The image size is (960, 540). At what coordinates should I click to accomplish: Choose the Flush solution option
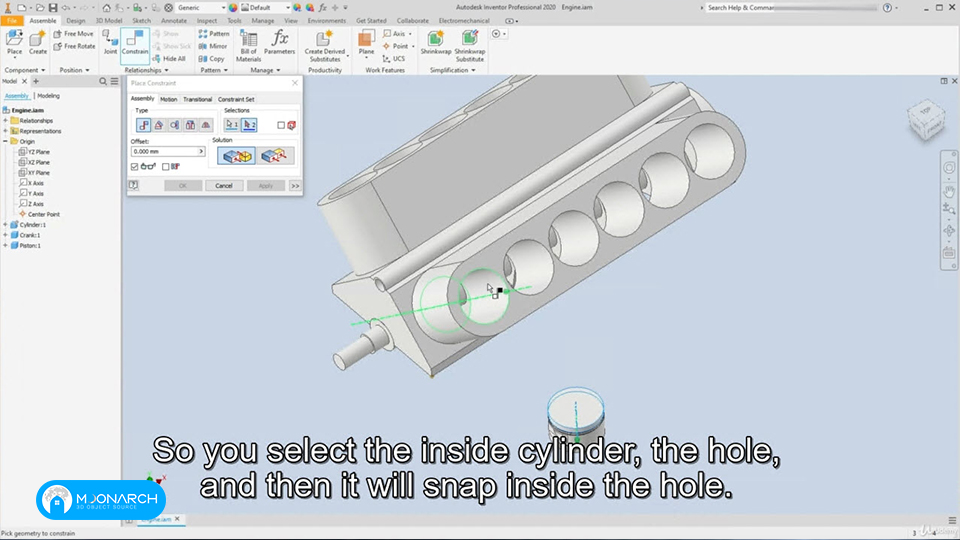coord(274,156)
